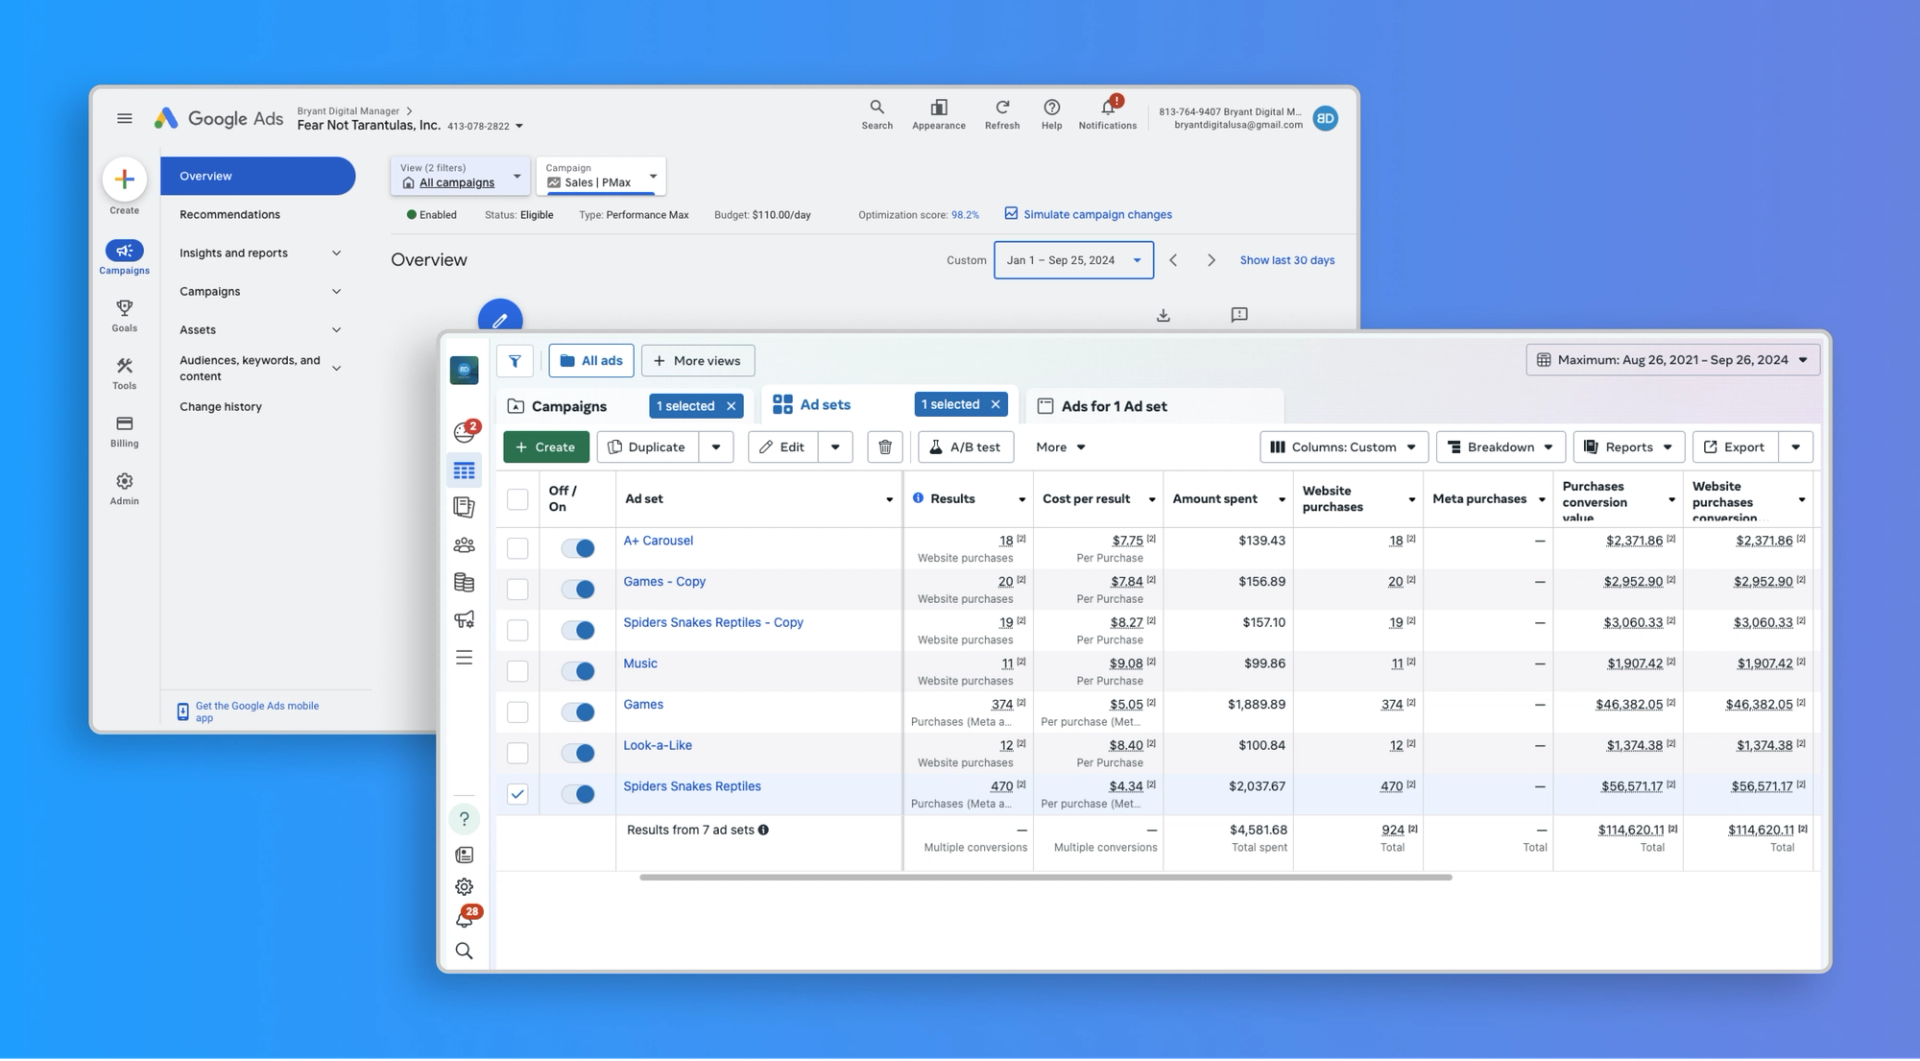Viewport: 1920px width, 1061px height.
Task: Click the feedback icon in Google Ads overview
Action: point(1239,315)
